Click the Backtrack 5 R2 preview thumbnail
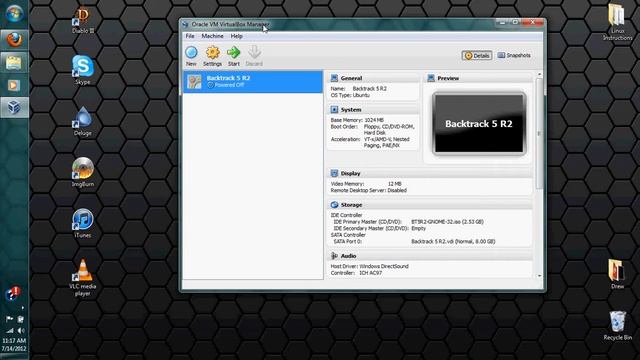The image size is (640, 360). (479, 124)
